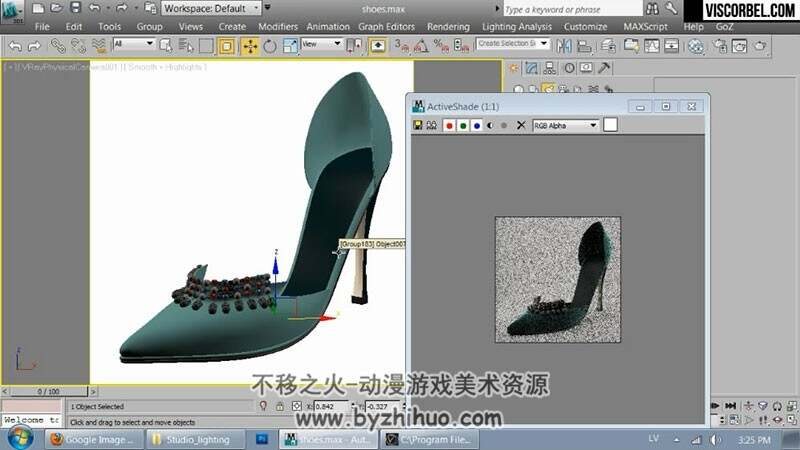Open Render Setup teapot icon

point(720,46)
